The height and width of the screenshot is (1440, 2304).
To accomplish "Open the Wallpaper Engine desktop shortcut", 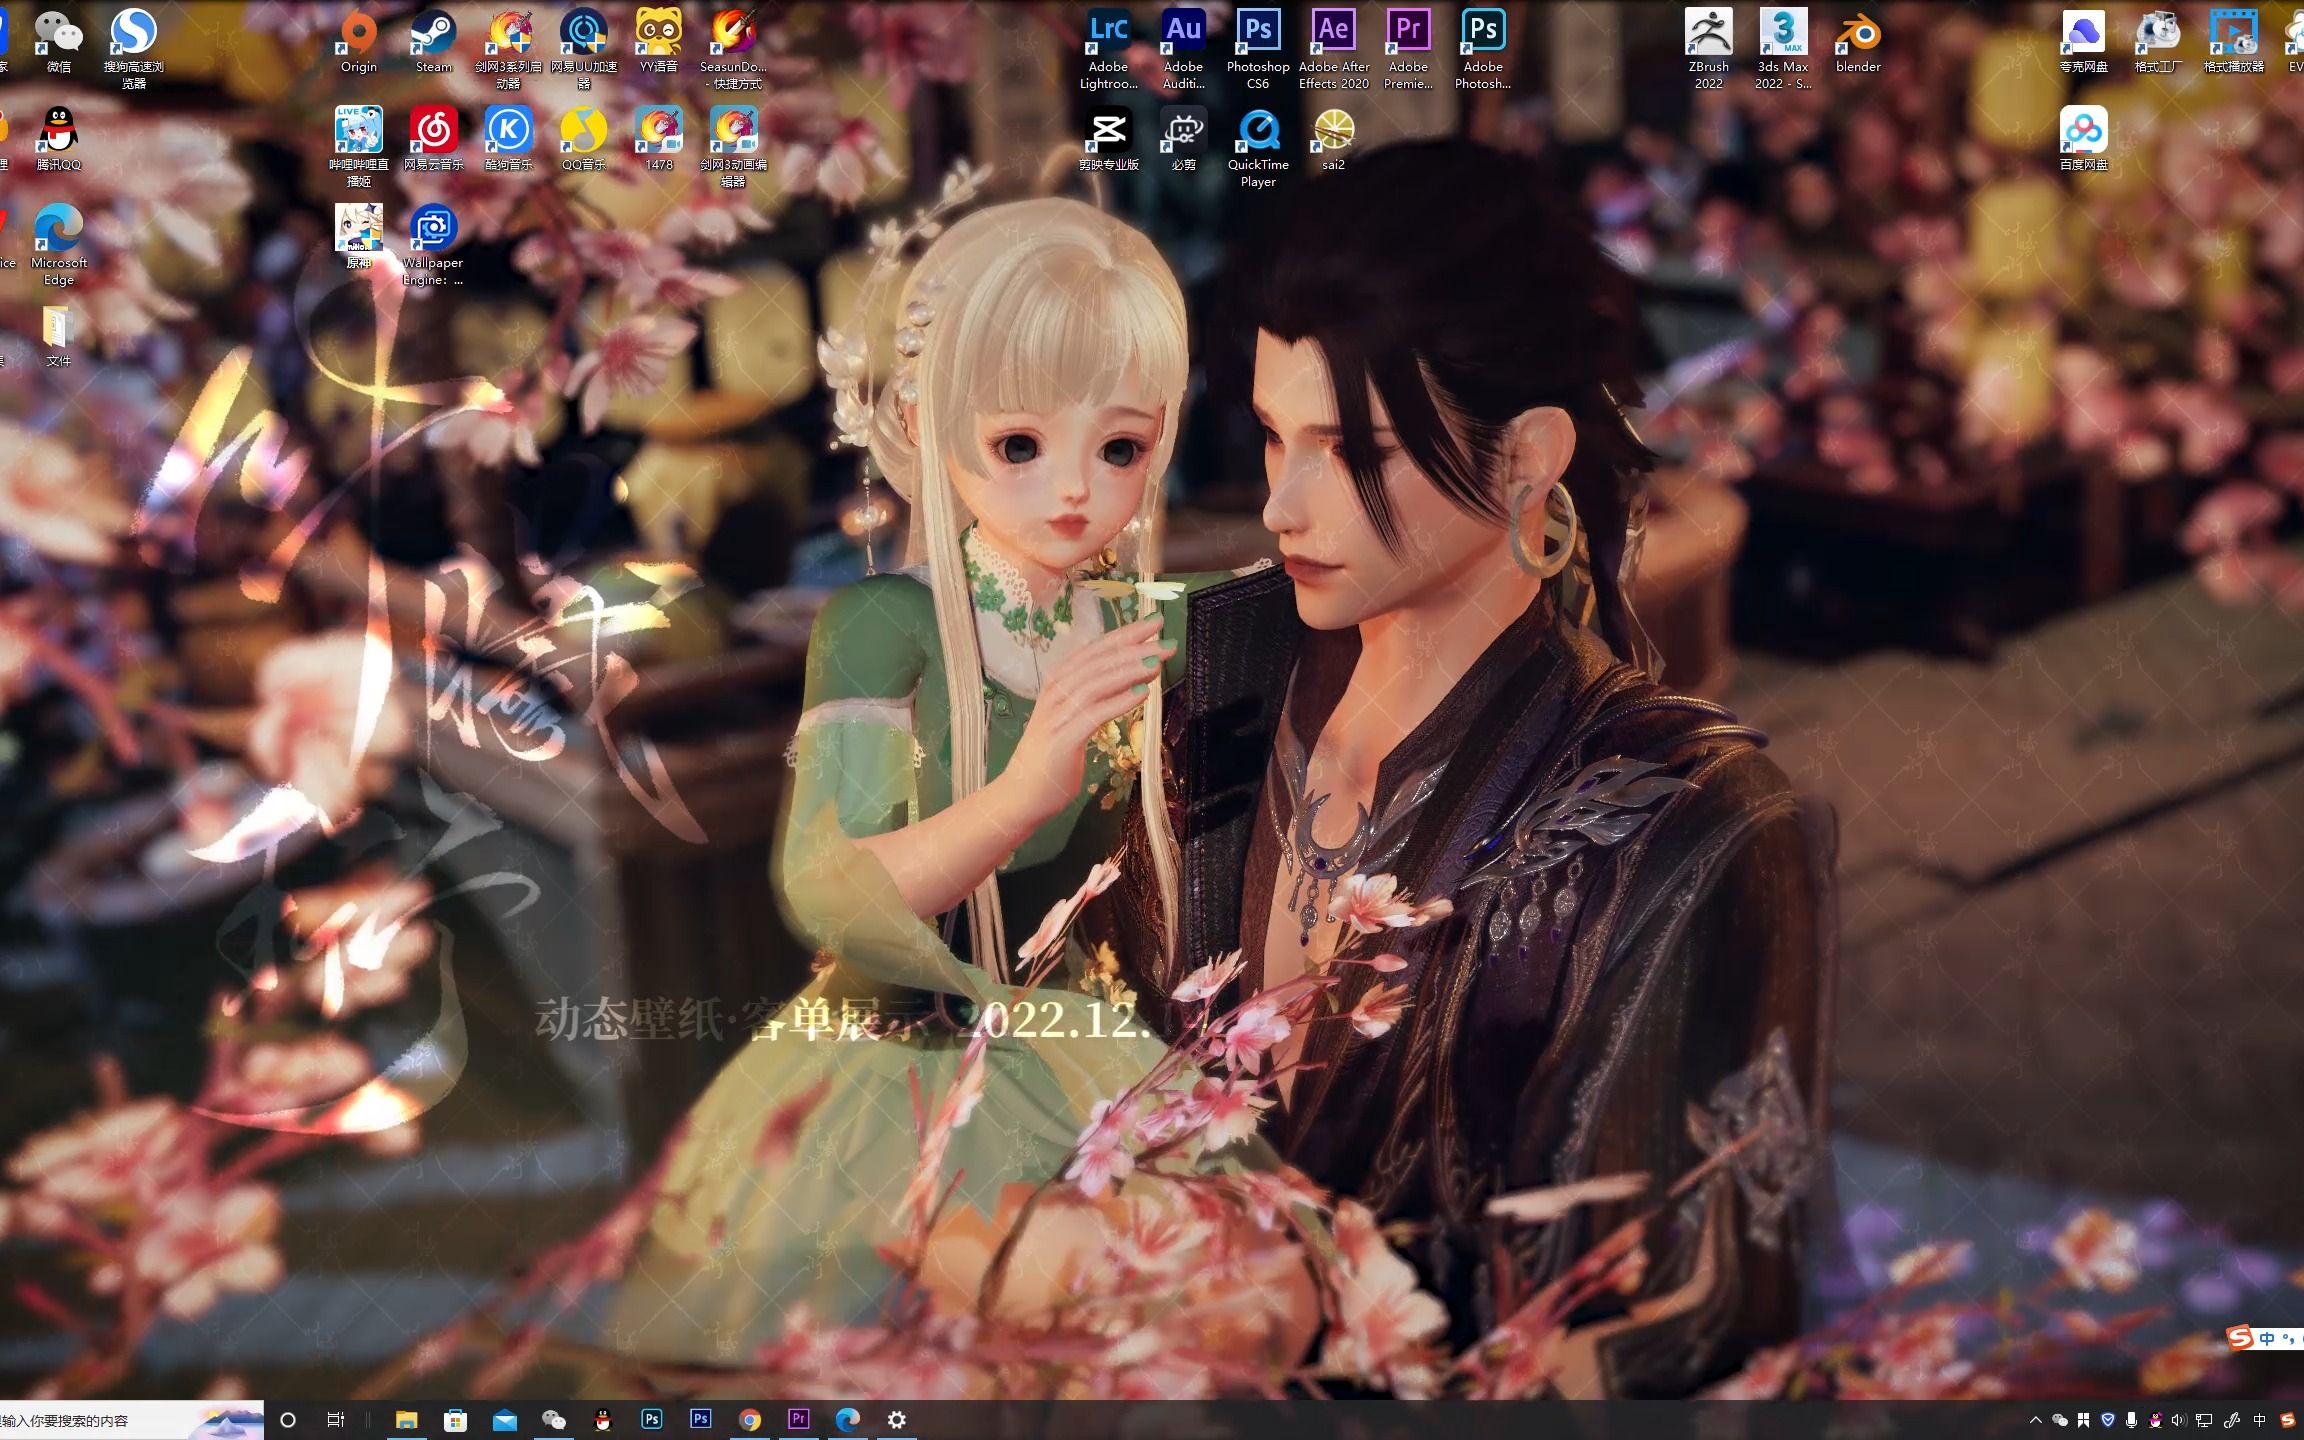I will coord(433,246).
